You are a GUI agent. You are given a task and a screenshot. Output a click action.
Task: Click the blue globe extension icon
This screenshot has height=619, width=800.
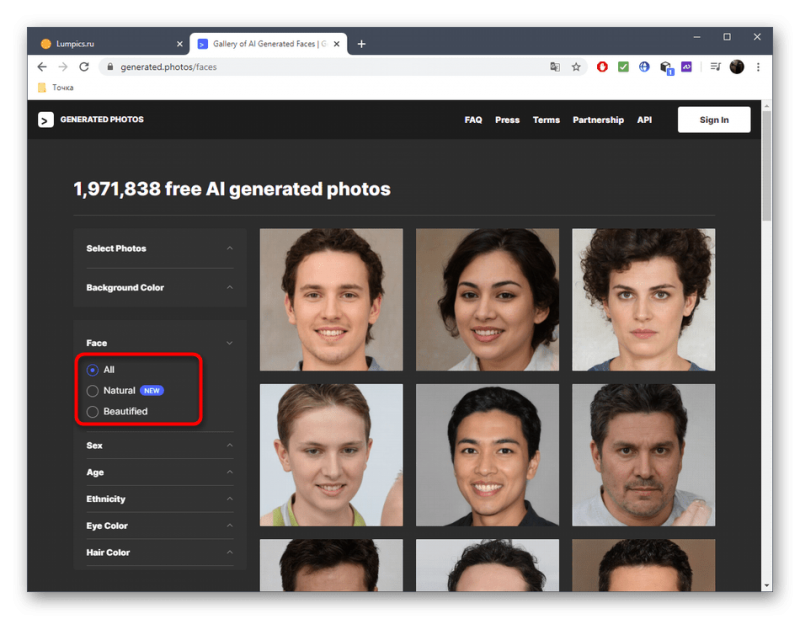pyautogui.click(x=644, y=67)
